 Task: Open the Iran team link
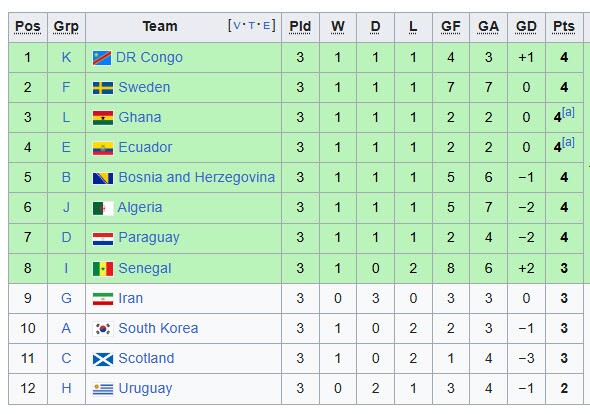(131, 298)
